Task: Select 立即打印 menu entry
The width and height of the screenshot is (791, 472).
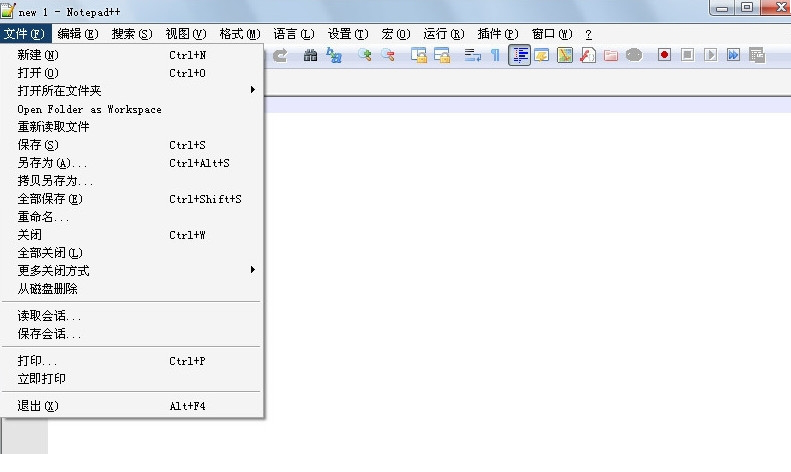Action: (x=132, y=378)
